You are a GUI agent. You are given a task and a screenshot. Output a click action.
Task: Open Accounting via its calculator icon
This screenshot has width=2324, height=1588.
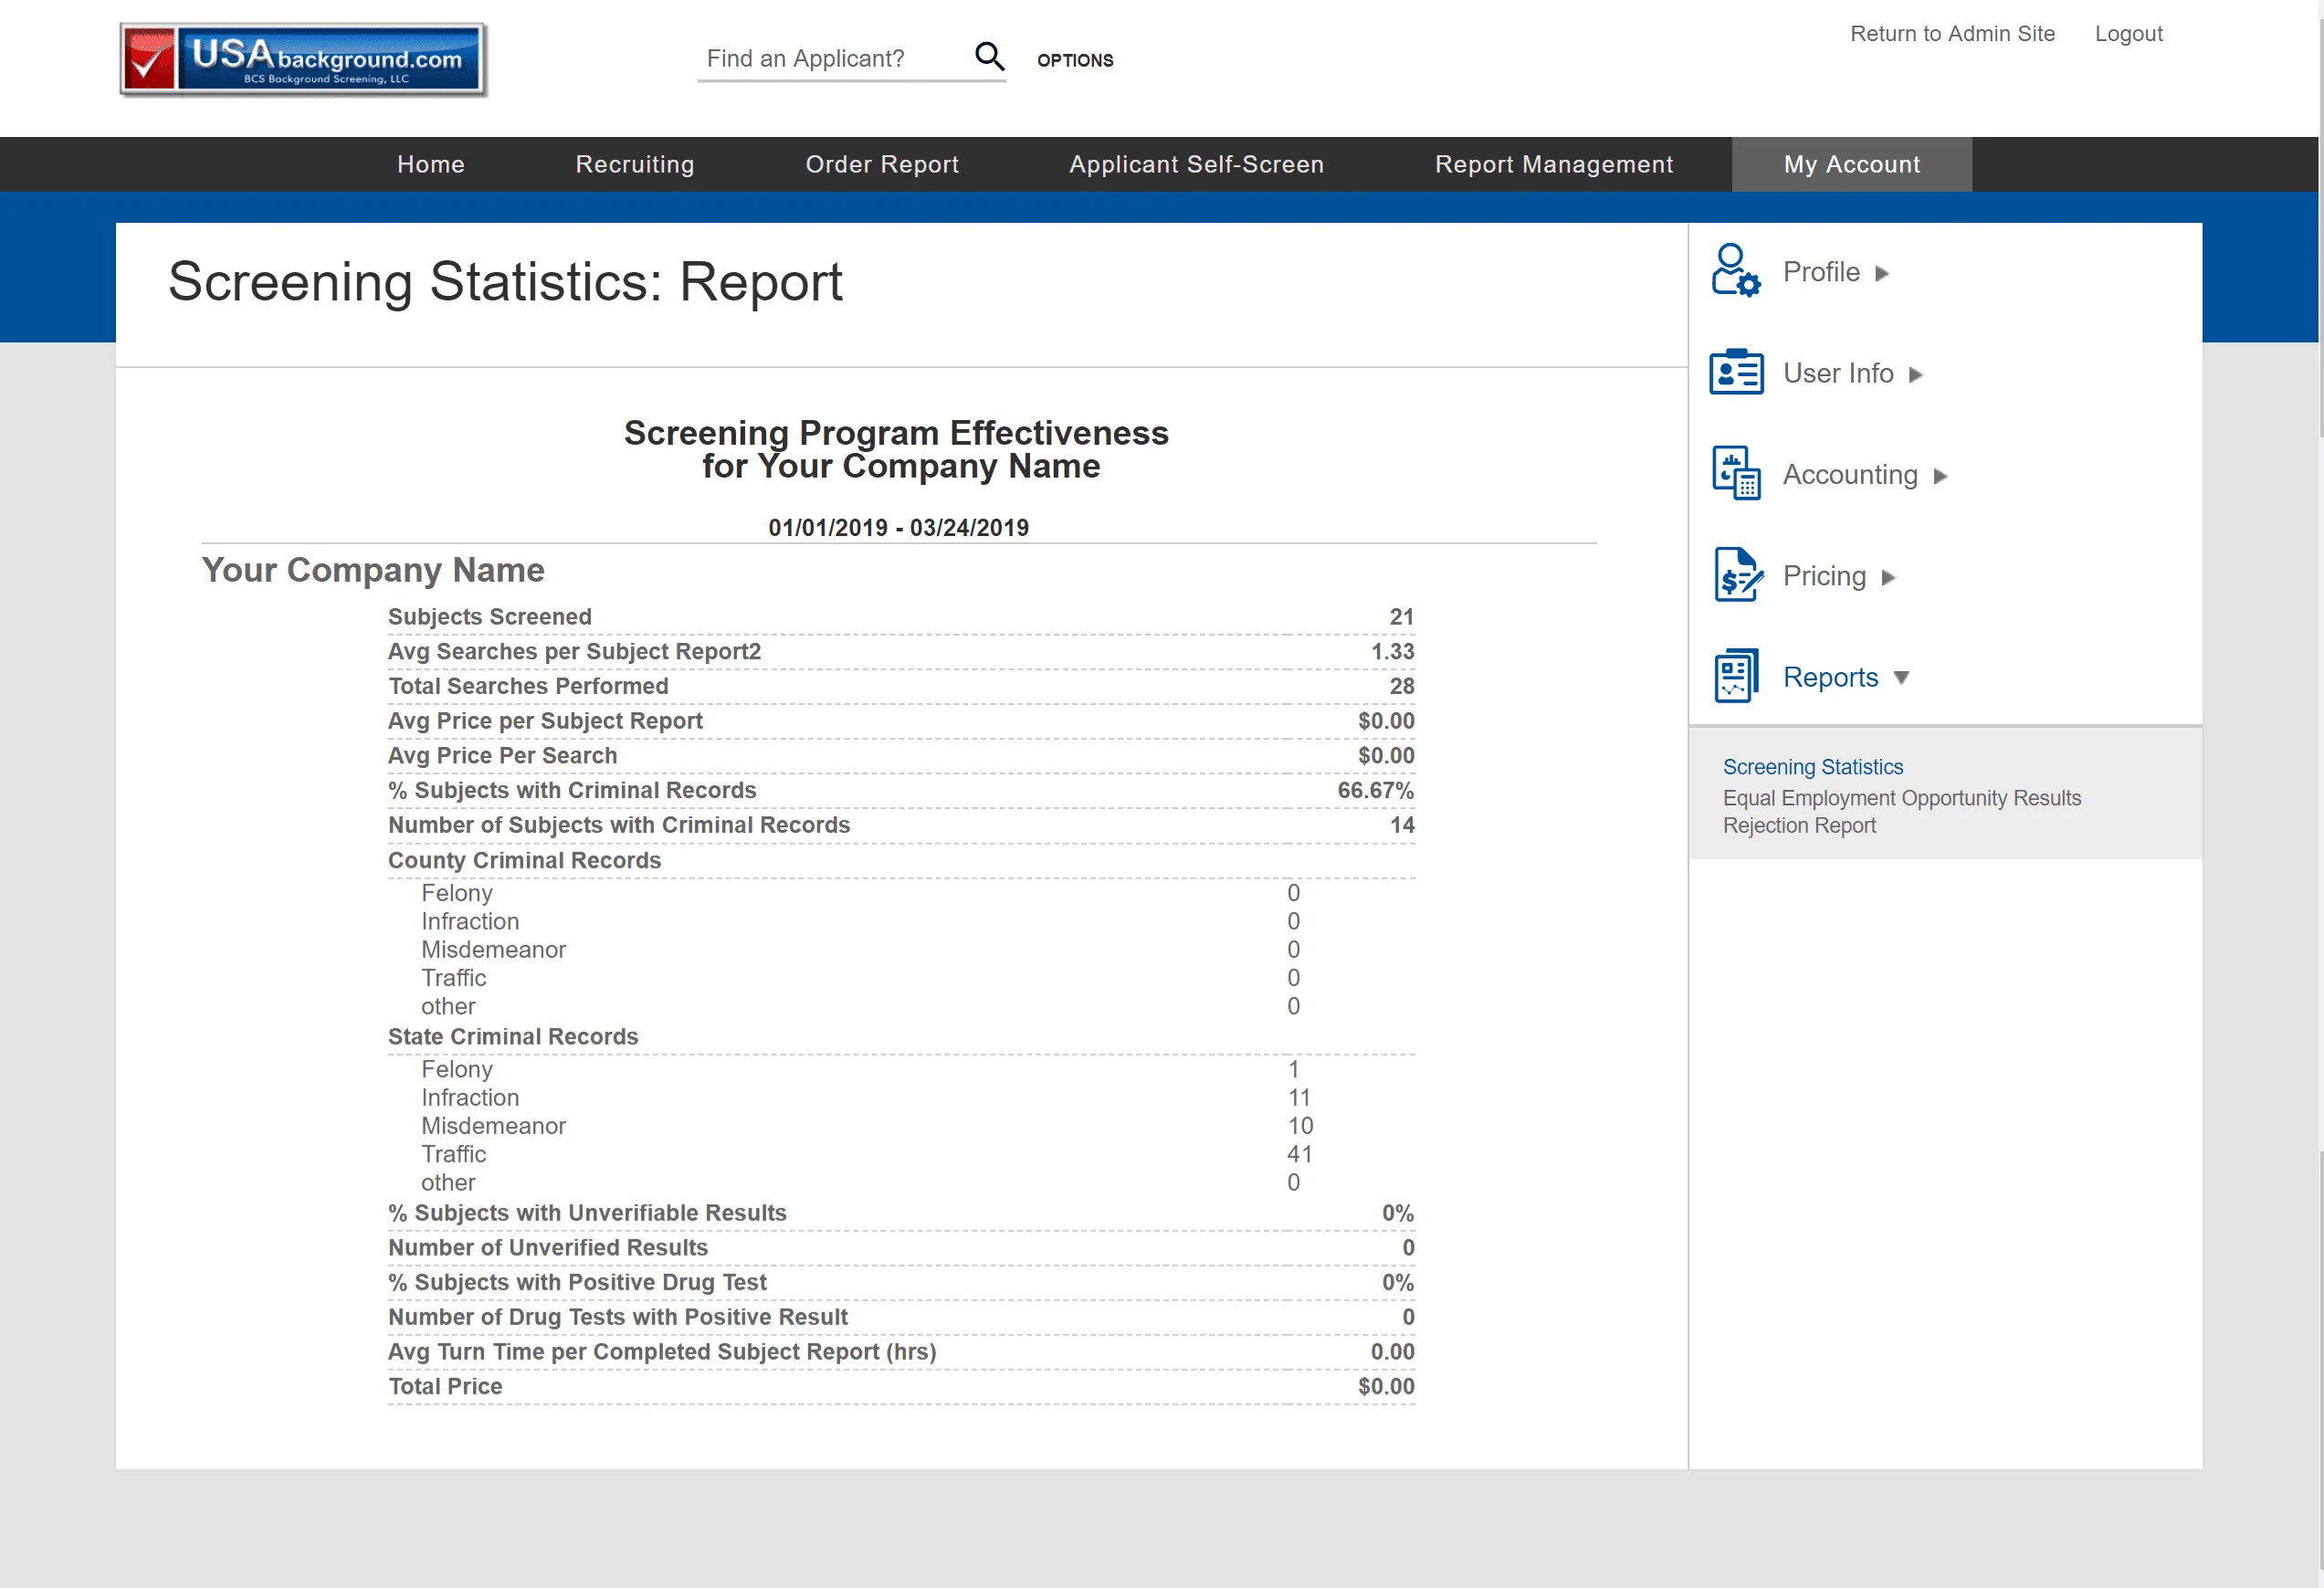click(1736, 474)
